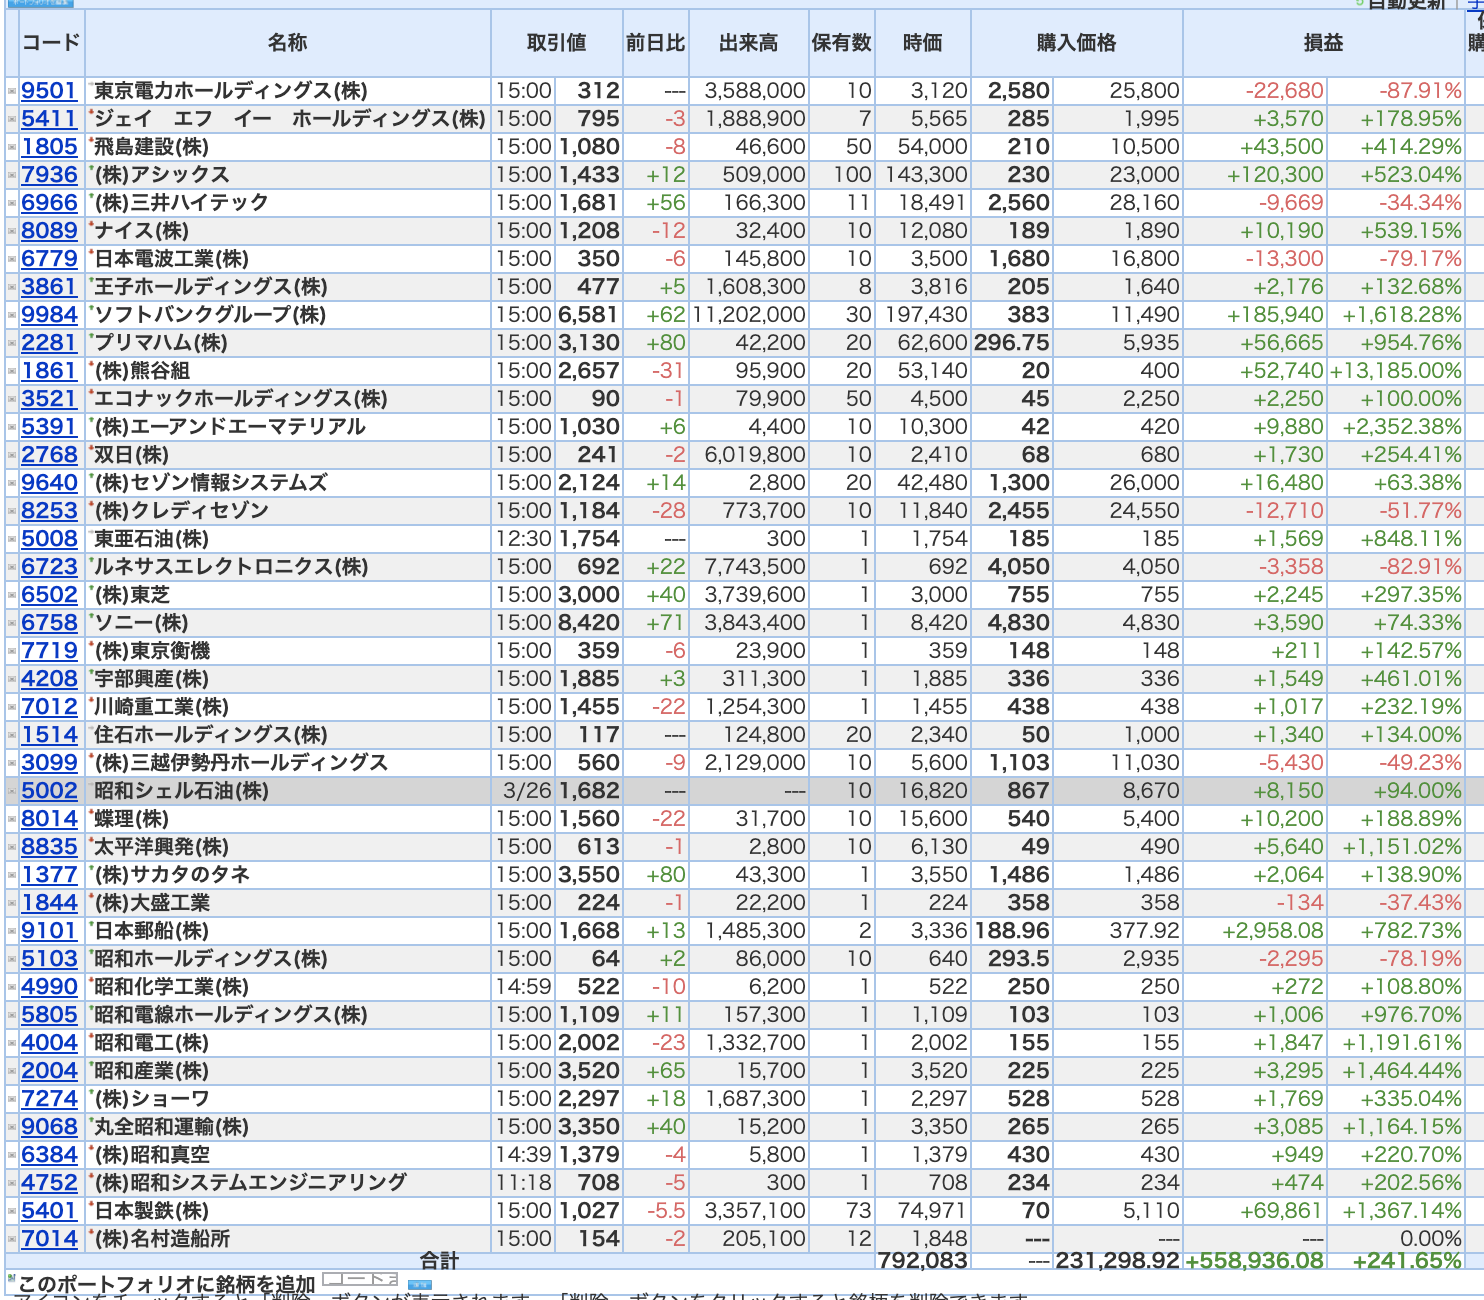Click the row icon left of code 6758
The height and width of the screenshot is (1300, 1484).
click(x=12, y=623)
